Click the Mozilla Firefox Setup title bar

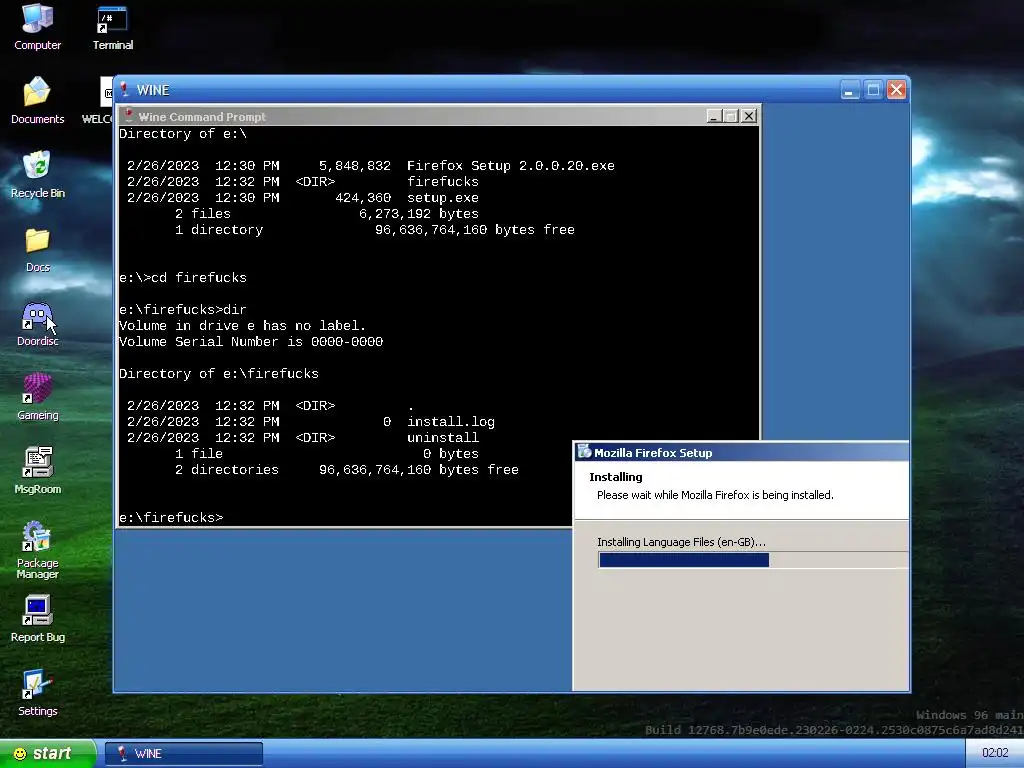pyautogui.click(x=741, y=452)
